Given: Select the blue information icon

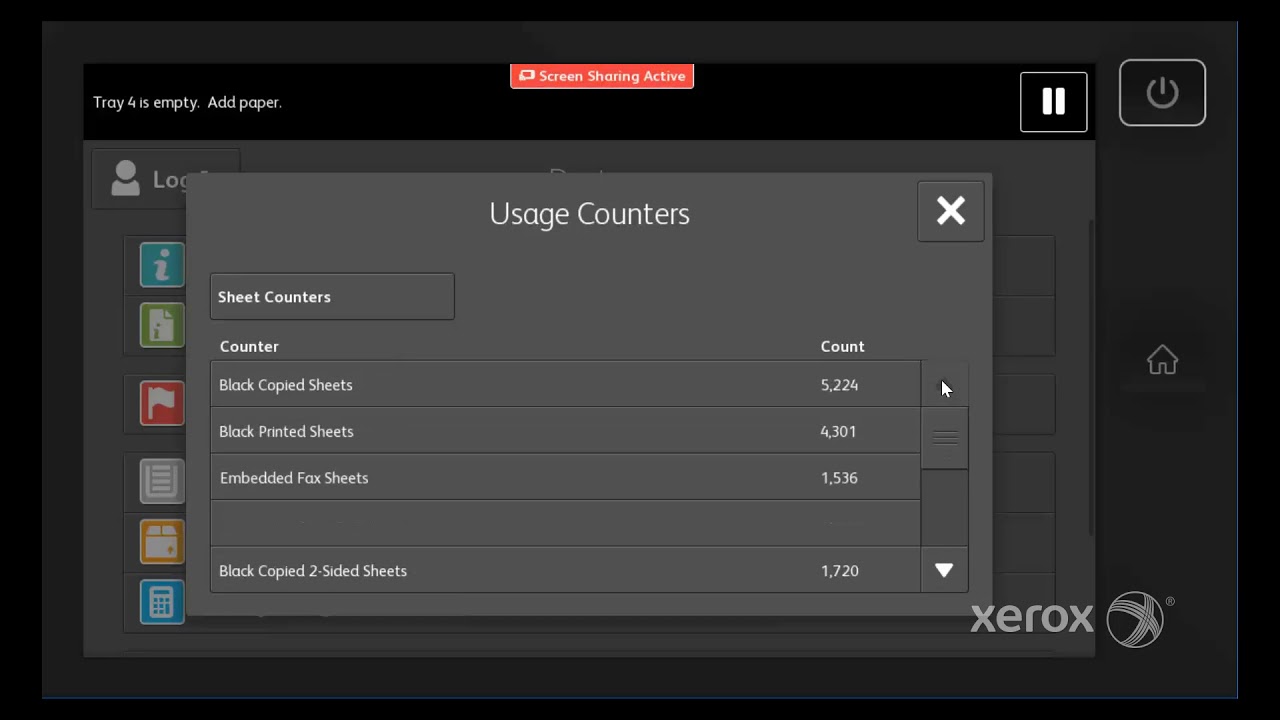Looking at the screenshot, I should click(x=162, y=265).
